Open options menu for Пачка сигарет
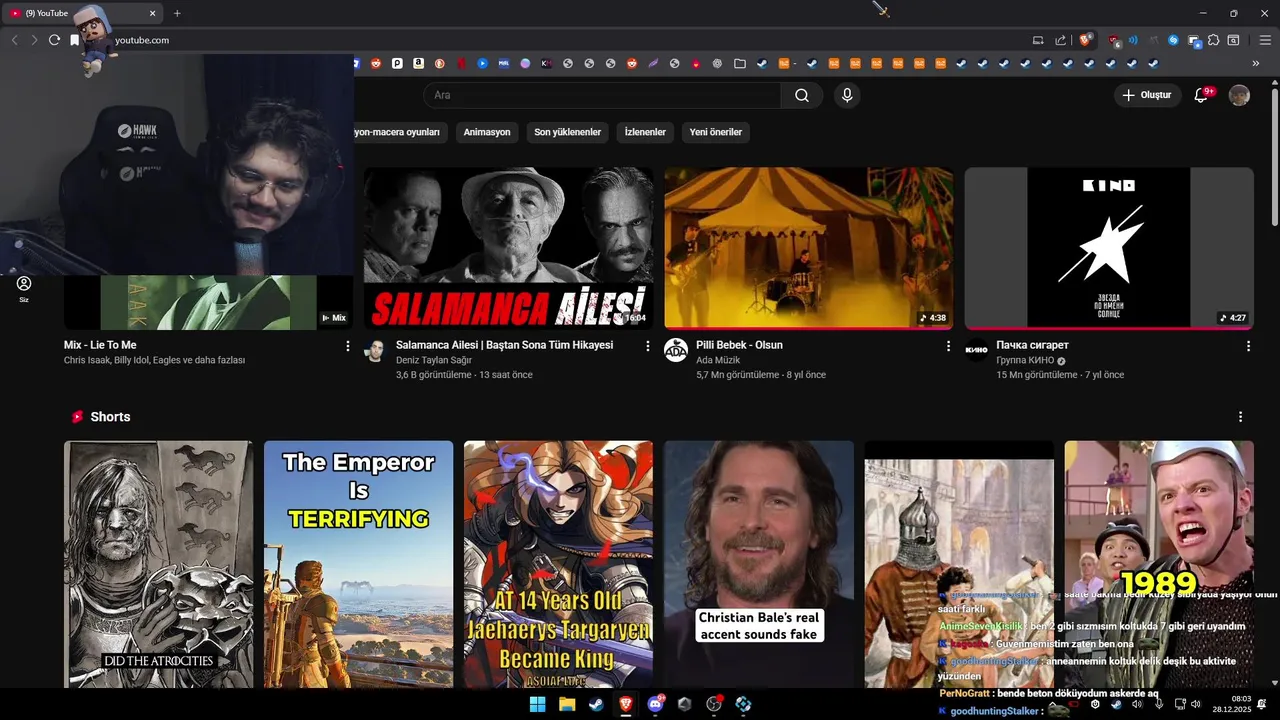This screenshot has height=720, width=1280. pos(1248,346)
